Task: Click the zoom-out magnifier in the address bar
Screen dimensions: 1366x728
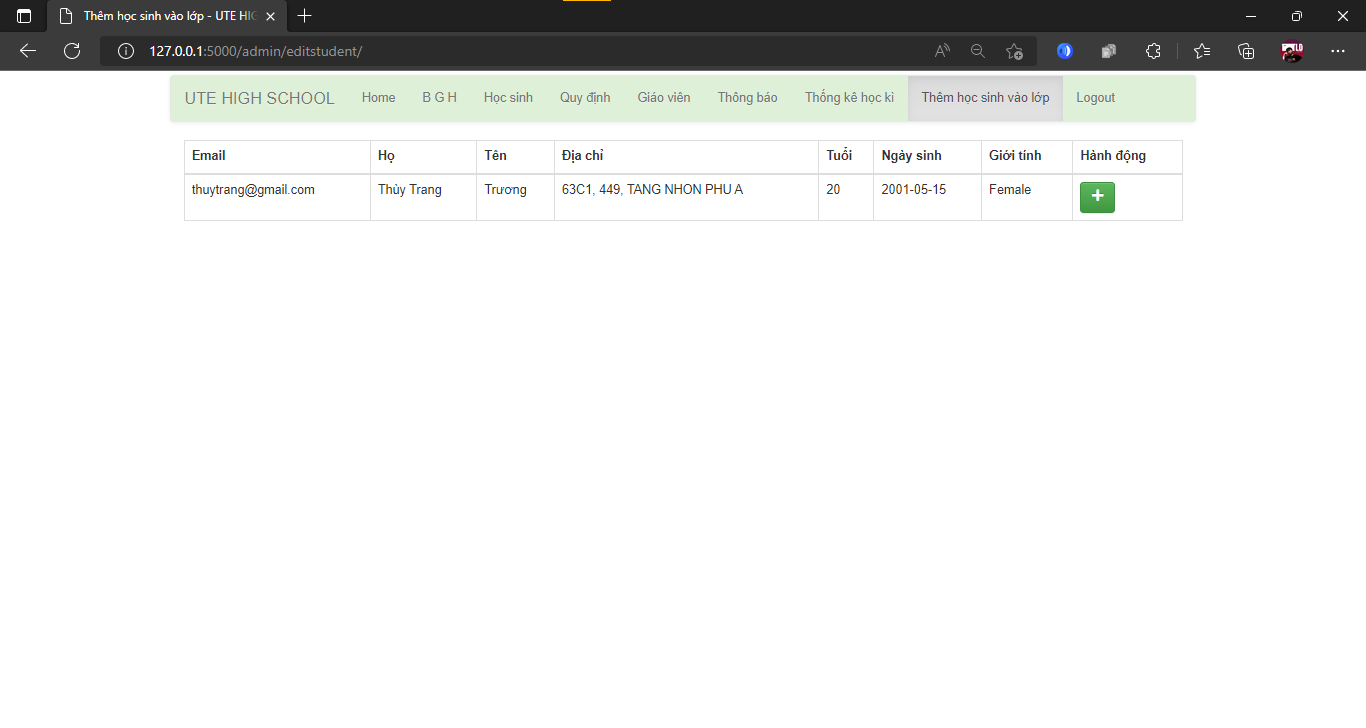Action: pos(978,51)
